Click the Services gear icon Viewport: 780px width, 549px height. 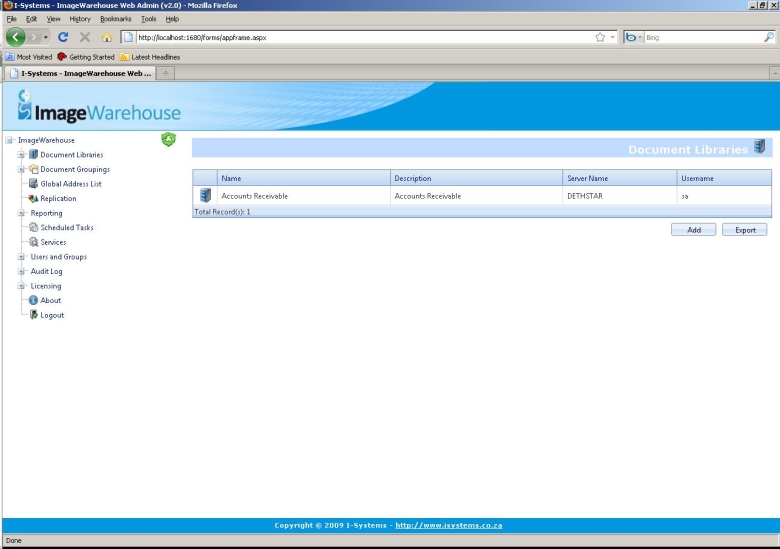click(x=33, y=242)
